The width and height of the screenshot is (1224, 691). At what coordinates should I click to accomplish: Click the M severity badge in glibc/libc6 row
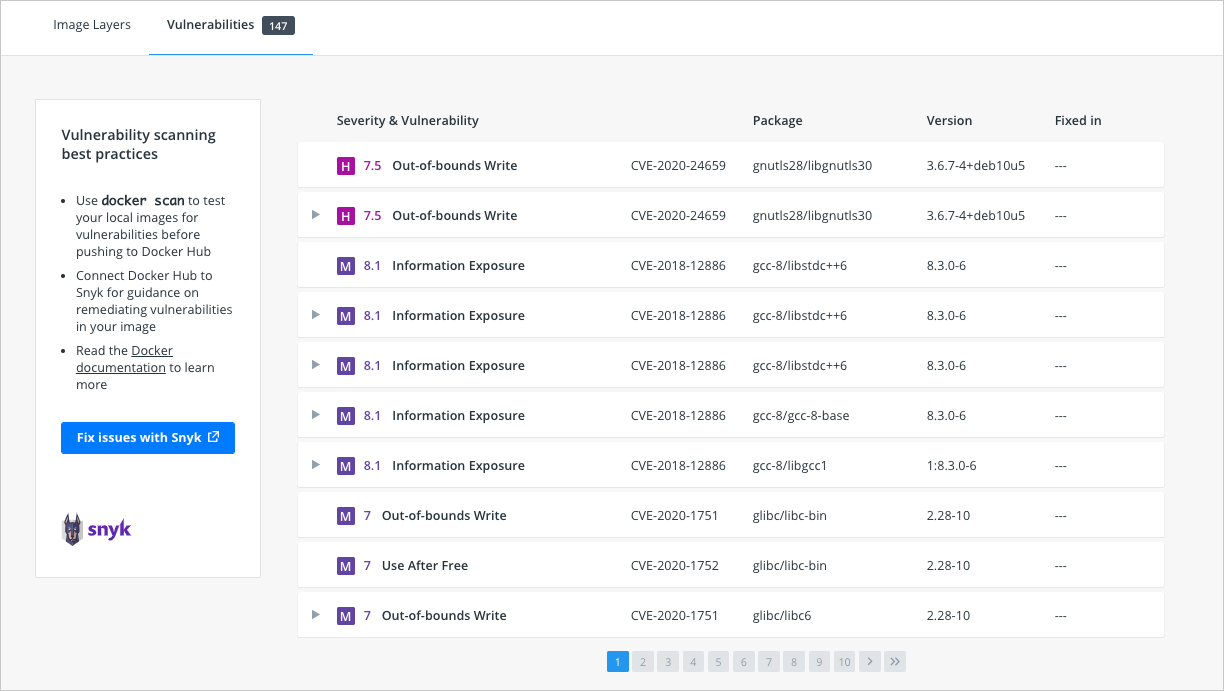coord(346,616)
